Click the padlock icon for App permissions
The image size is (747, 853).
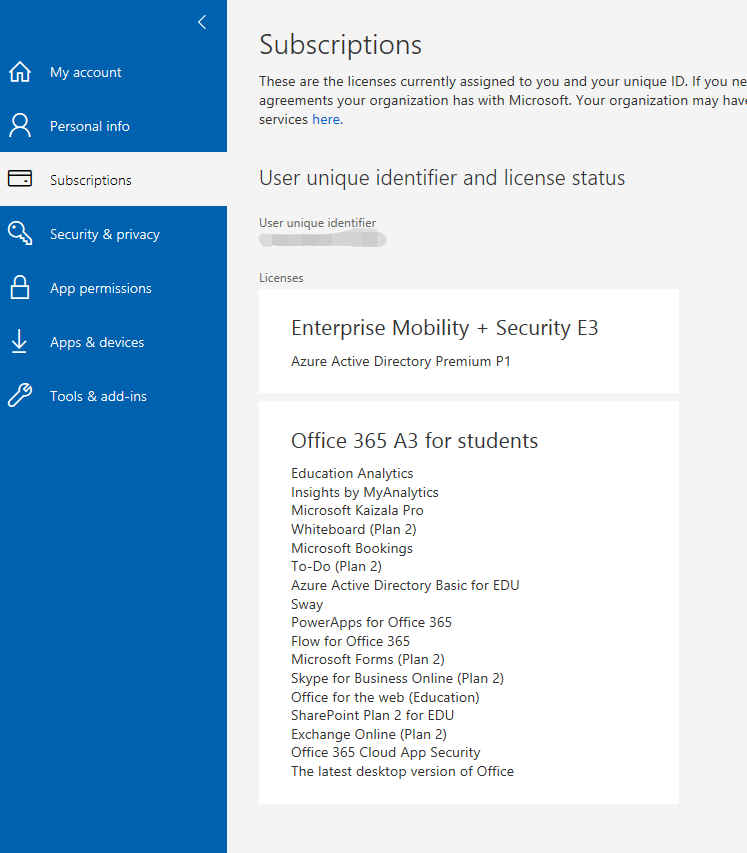coord(19,288)
